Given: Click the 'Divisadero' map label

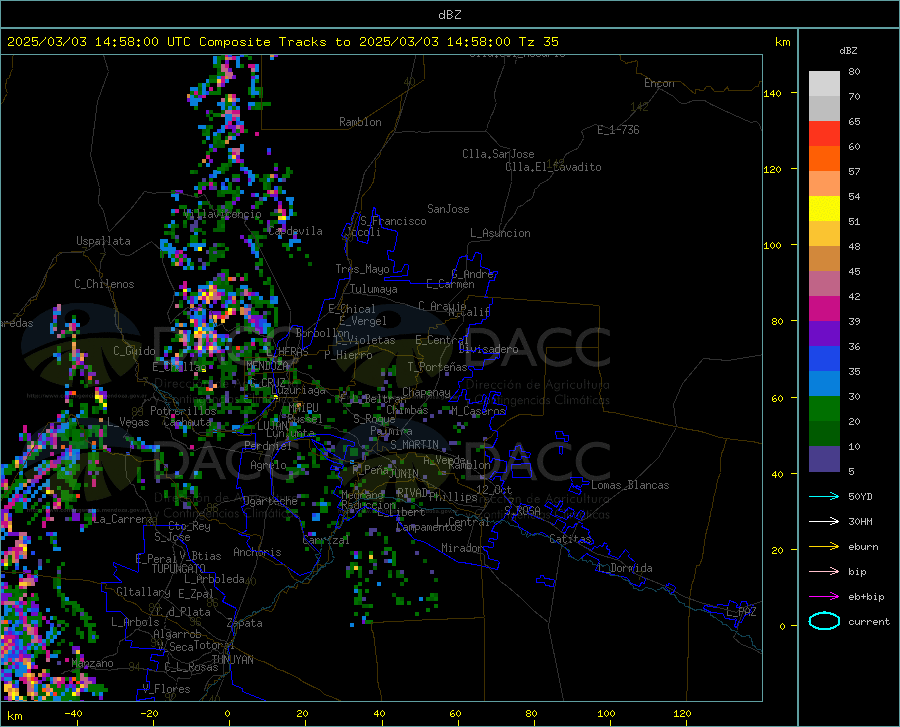Looking at the screenshot, I should [x=488, y=349].
